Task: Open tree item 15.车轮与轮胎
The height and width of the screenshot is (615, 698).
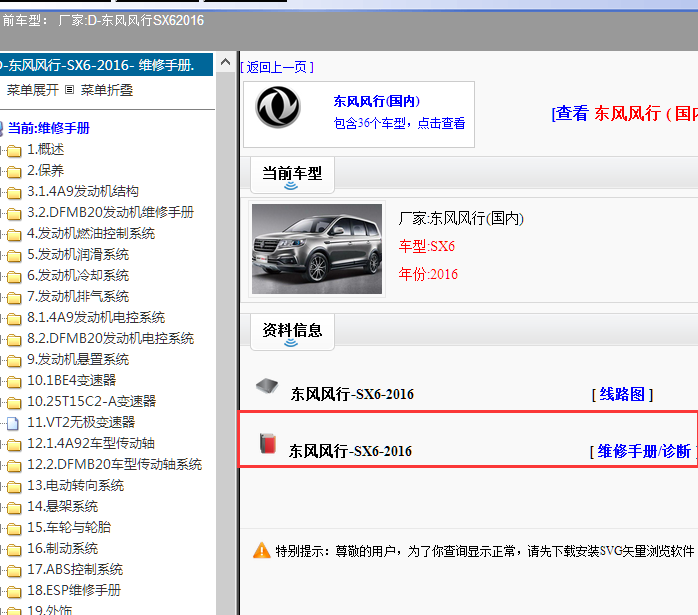Action: click(69, 527)
